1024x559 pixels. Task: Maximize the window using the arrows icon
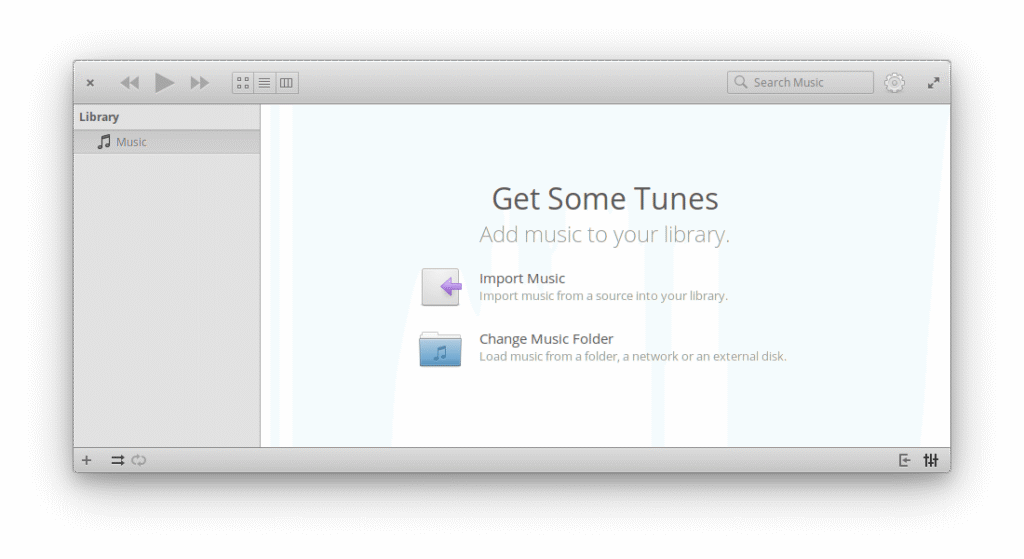(x=933, y=83)
